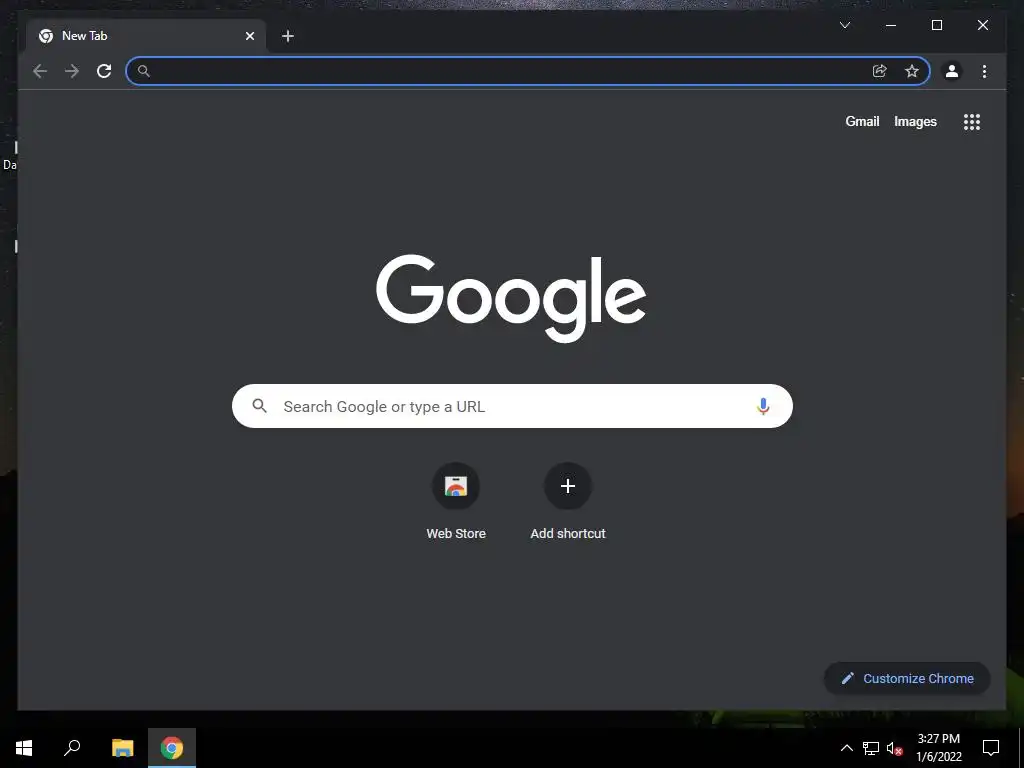Open the Windows Start menu
The height and width of the screenshot is (768, 1024).
click(24, 748)
